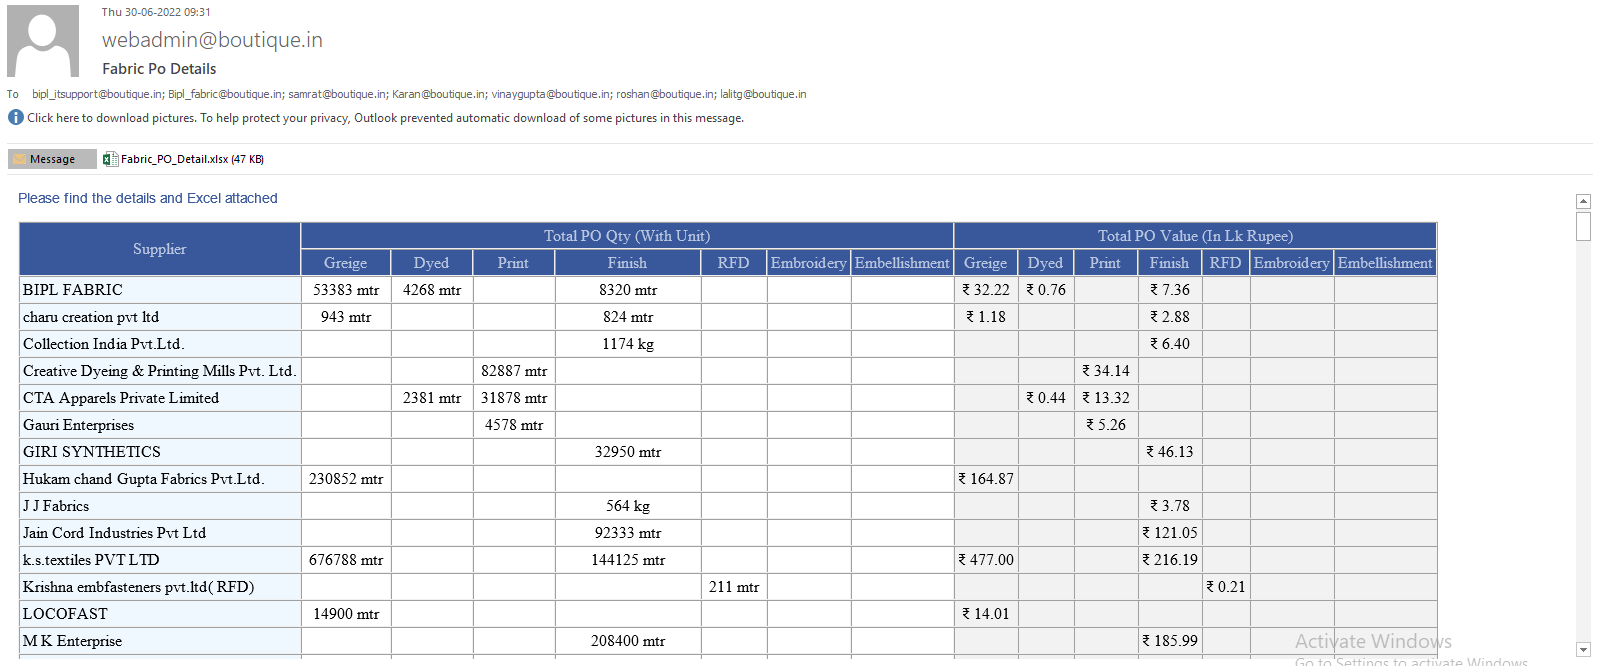Click the Message envelope icon
The height and width of the screenshot is (666, 1600).
(20, 159)
